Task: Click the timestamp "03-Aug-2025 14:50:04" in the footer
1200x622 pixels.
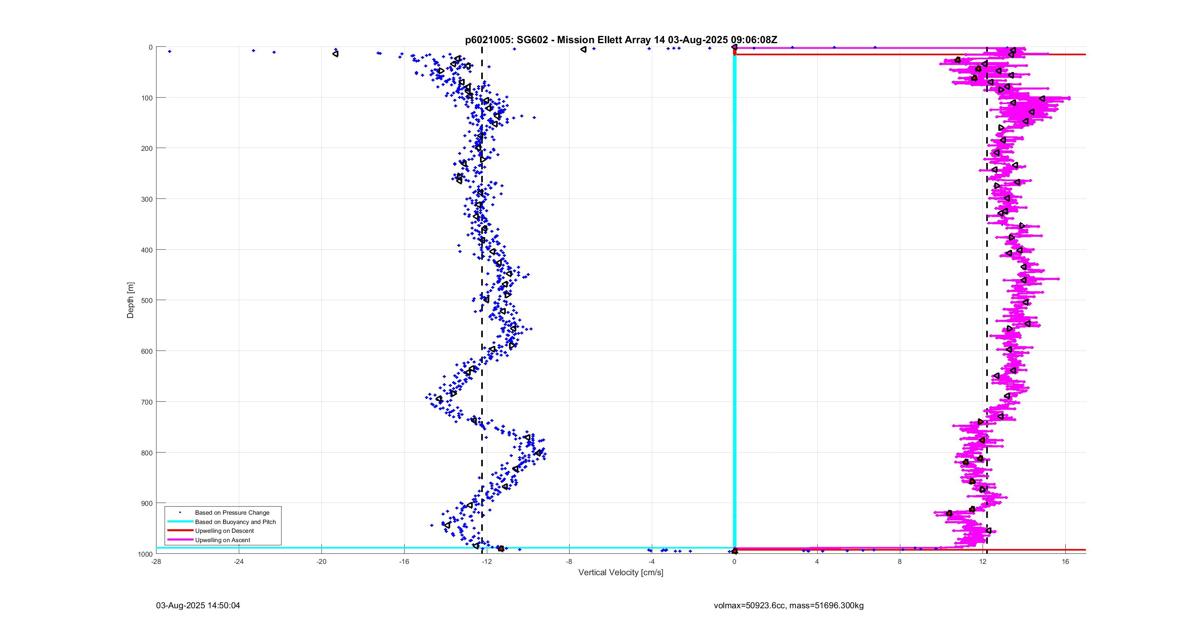Action: coord(198,605)
